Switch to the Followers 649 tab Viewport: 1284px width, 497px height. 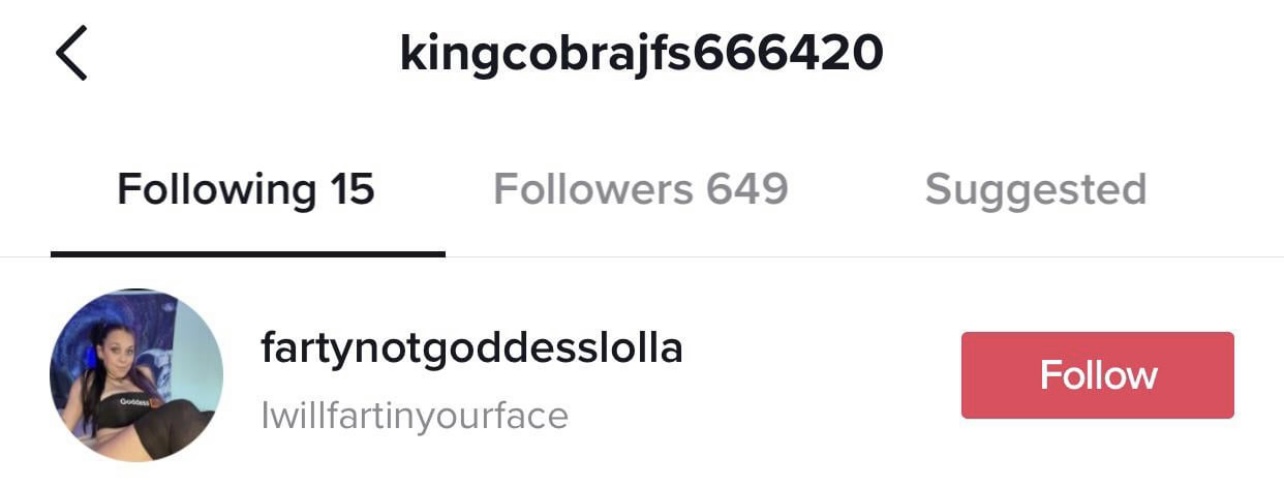(x=641, y=188)
